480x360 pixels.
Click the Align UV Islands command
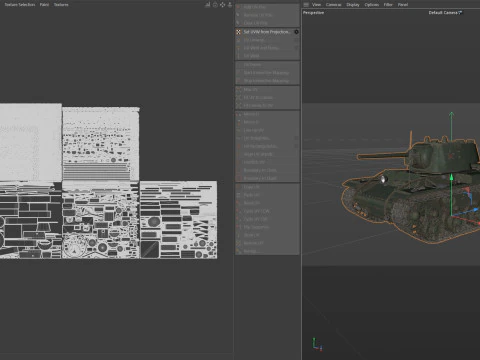[x=267, y=154]
